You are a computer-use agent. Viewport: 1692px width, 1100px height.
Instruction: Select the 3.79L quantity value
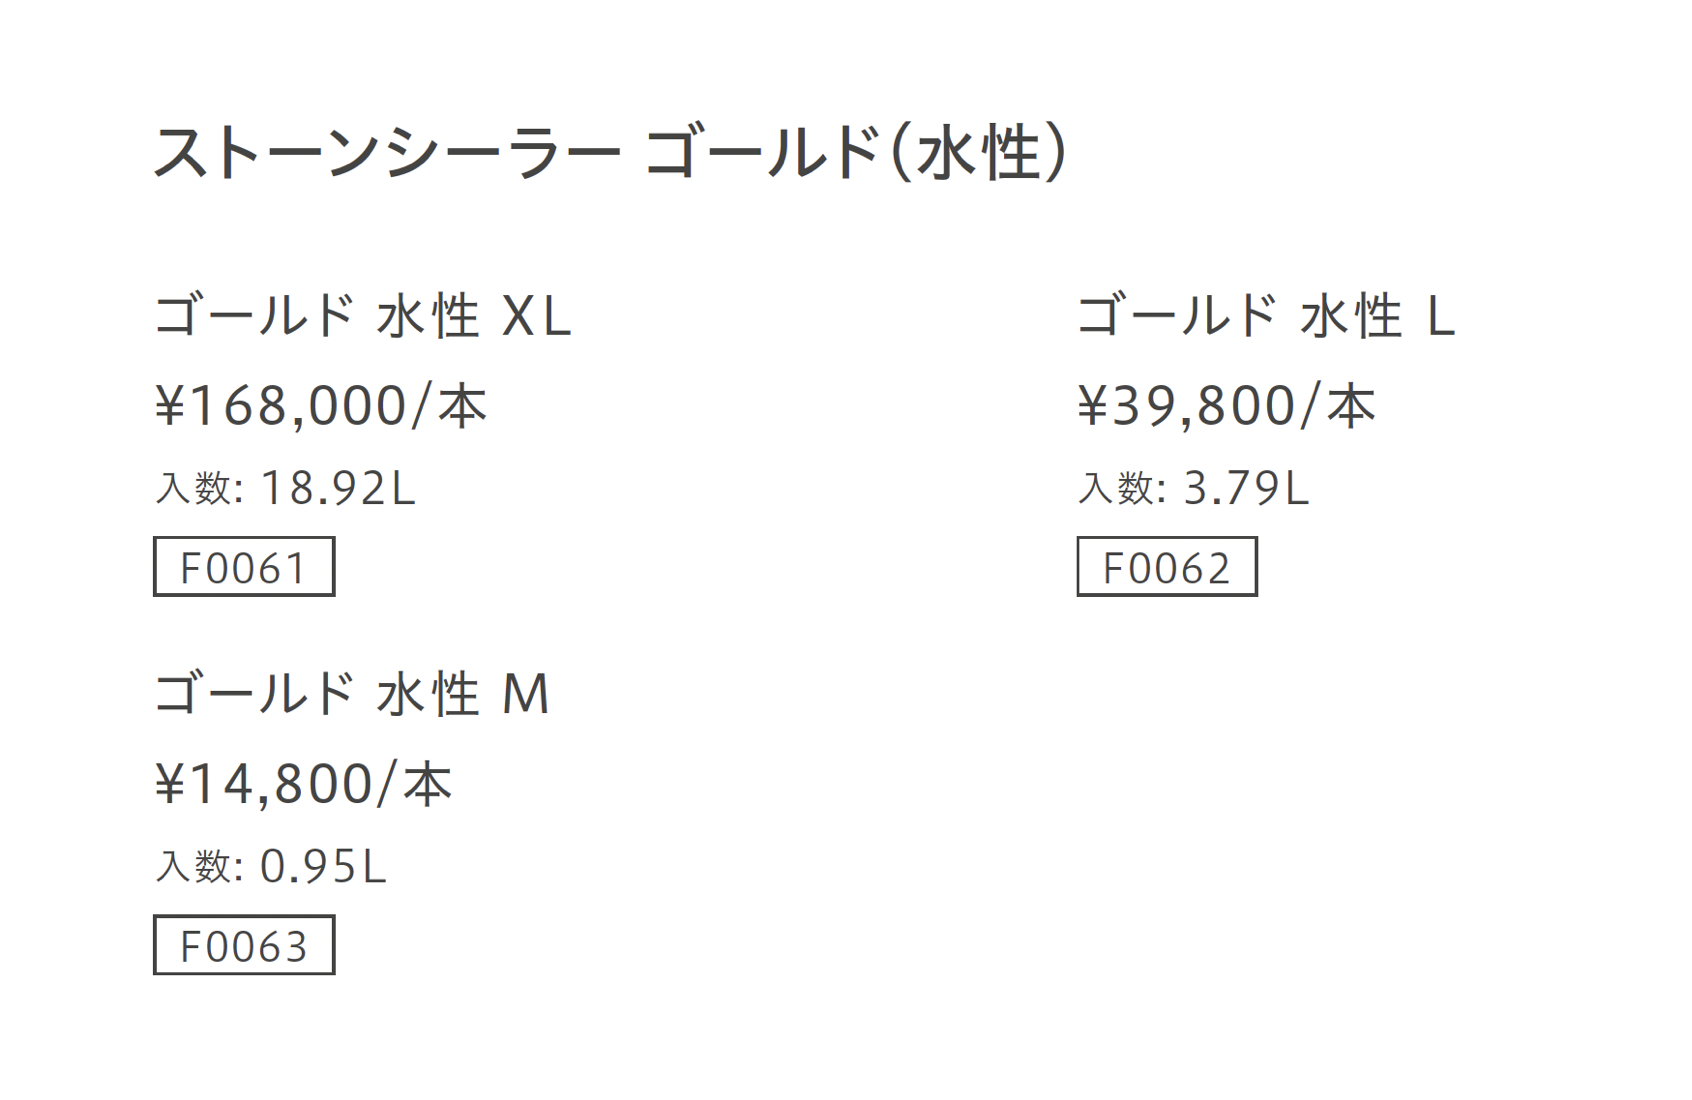click(1246, 489)
